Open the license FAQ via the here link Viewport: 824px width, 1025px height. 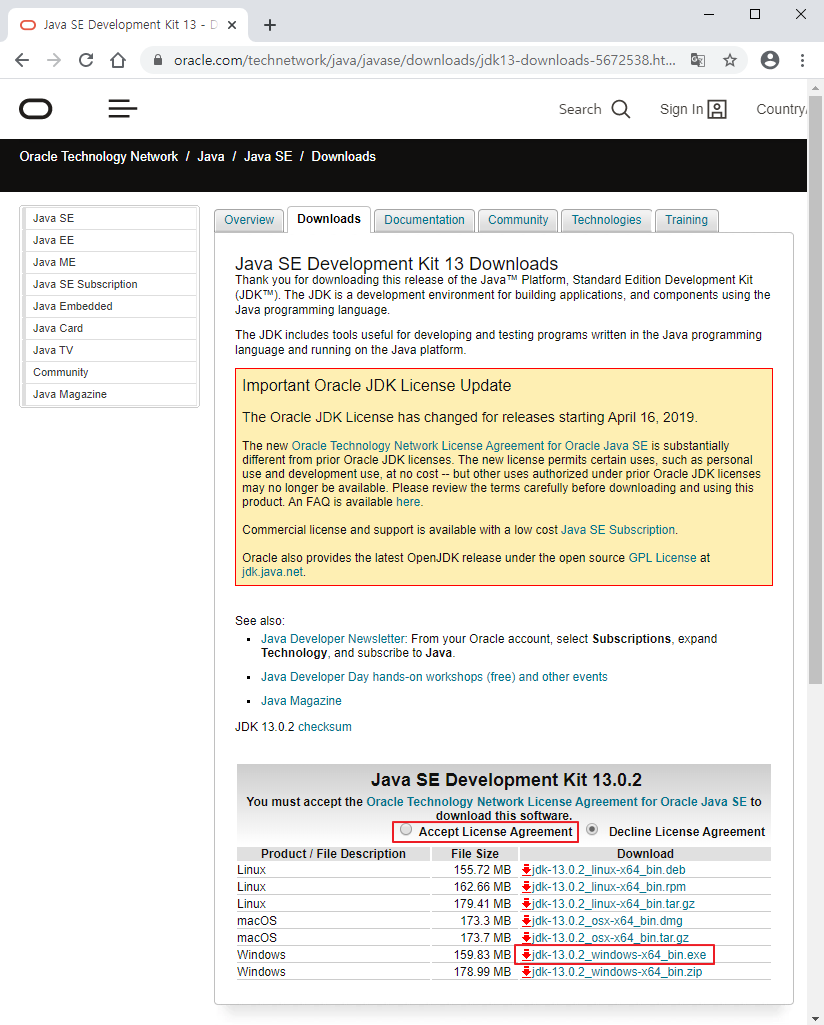click(407, 501)
